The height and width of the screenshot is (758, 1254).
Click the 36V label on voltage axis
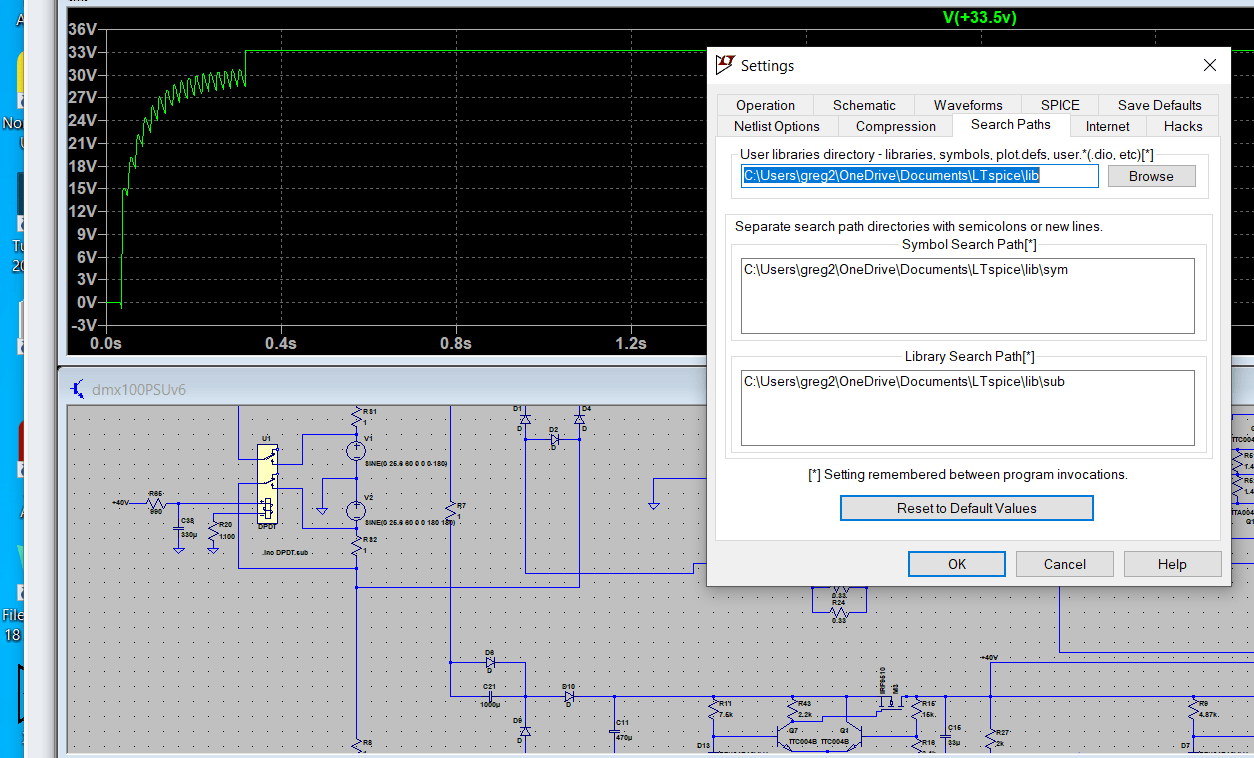pyautogui.click(x=82, y=29)
